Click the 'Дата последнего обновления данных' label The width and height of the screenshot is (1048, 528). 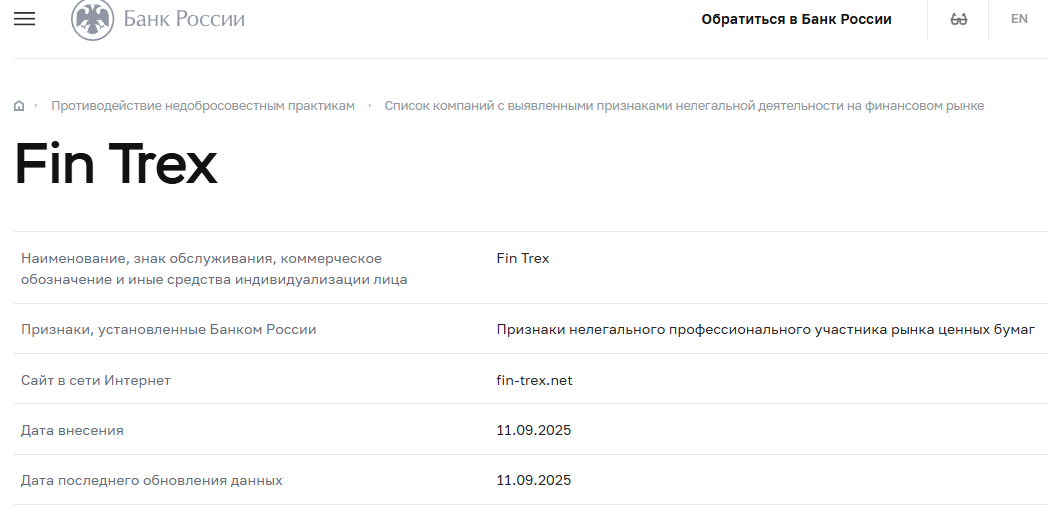coord(151,480)
